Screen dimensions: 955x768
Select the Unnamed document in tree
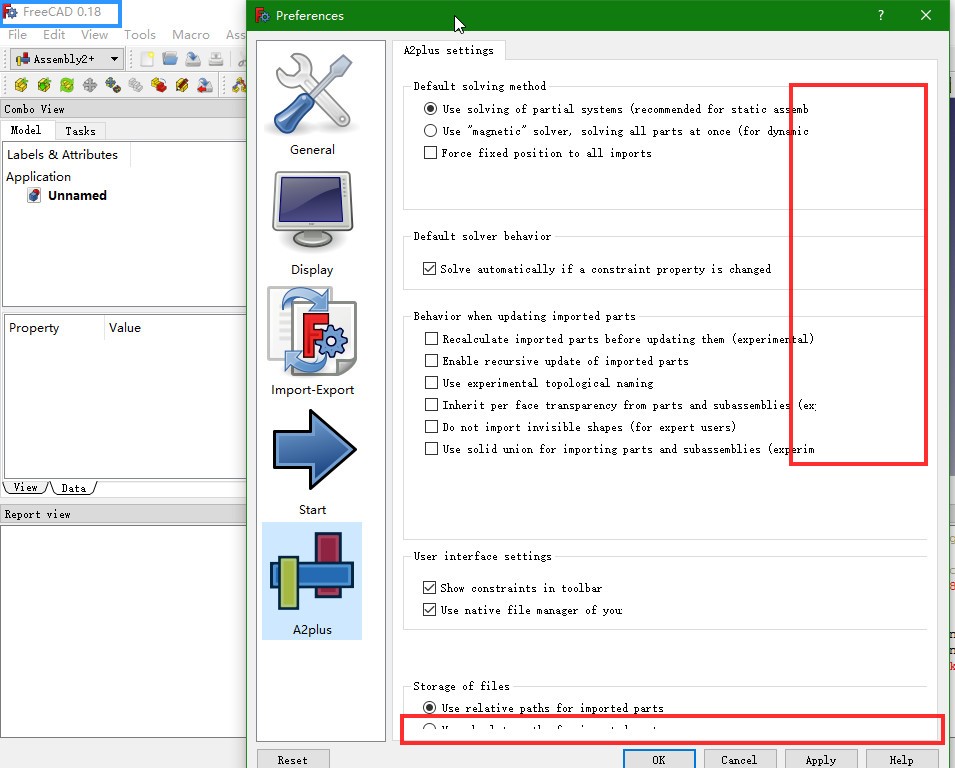click(x=77, y=196)
